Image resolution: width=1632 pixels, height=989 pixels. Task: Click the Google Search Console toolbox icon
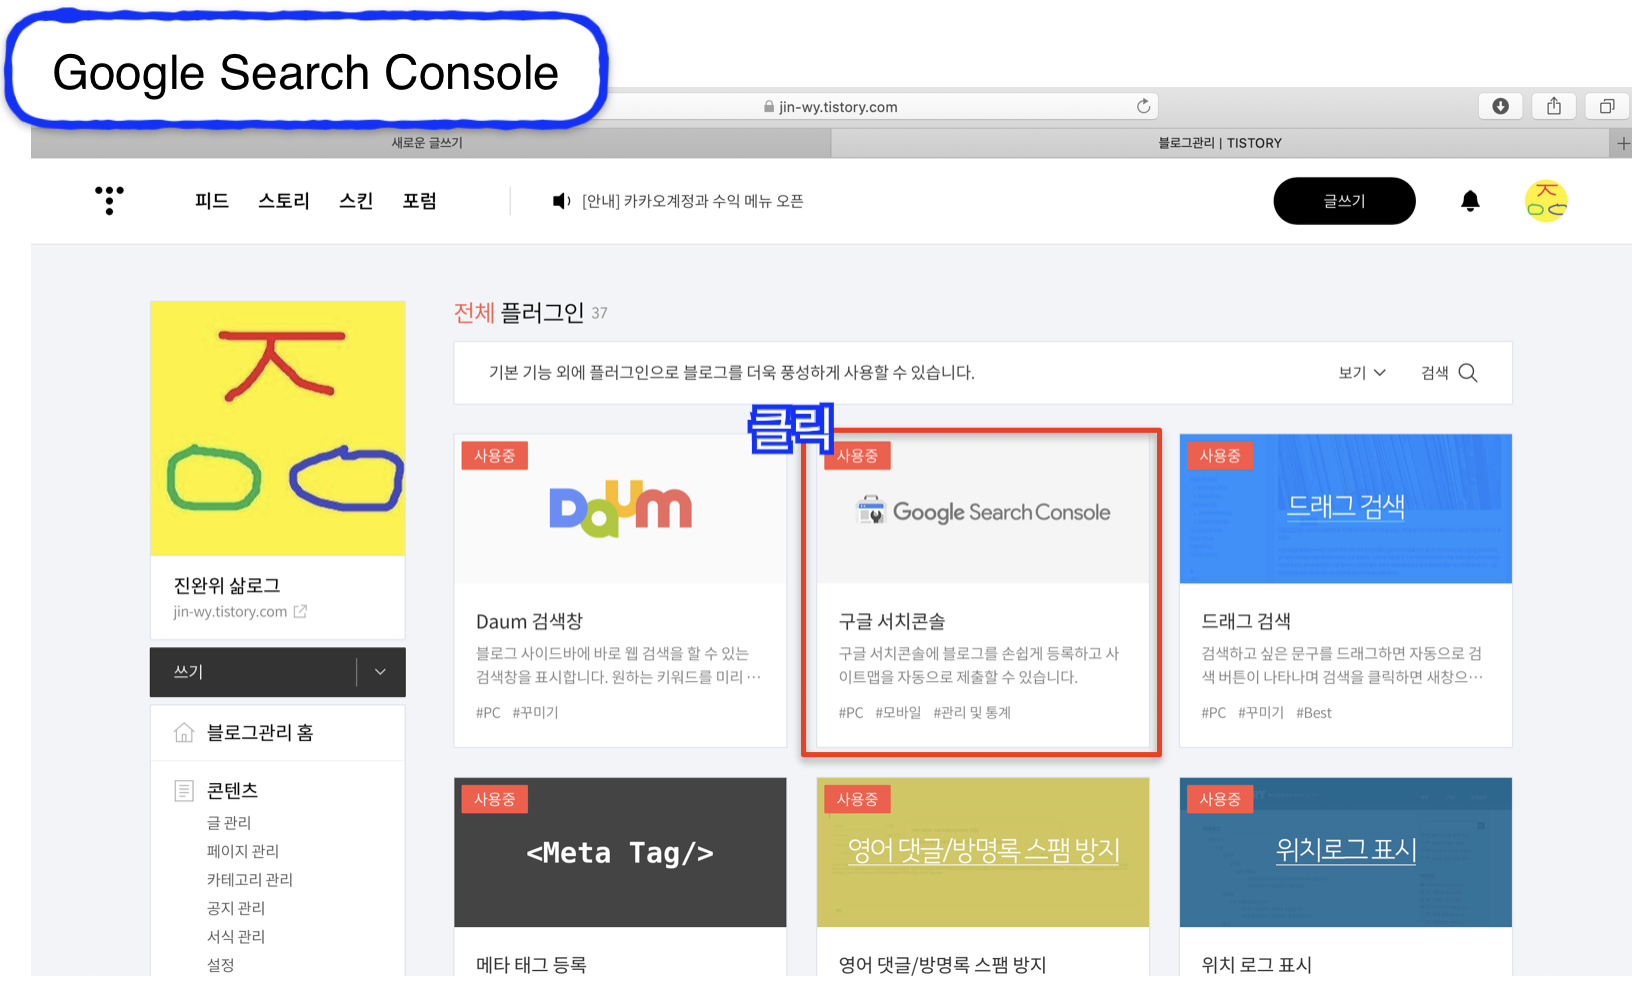pyautogui.click(x=871, y=511)
